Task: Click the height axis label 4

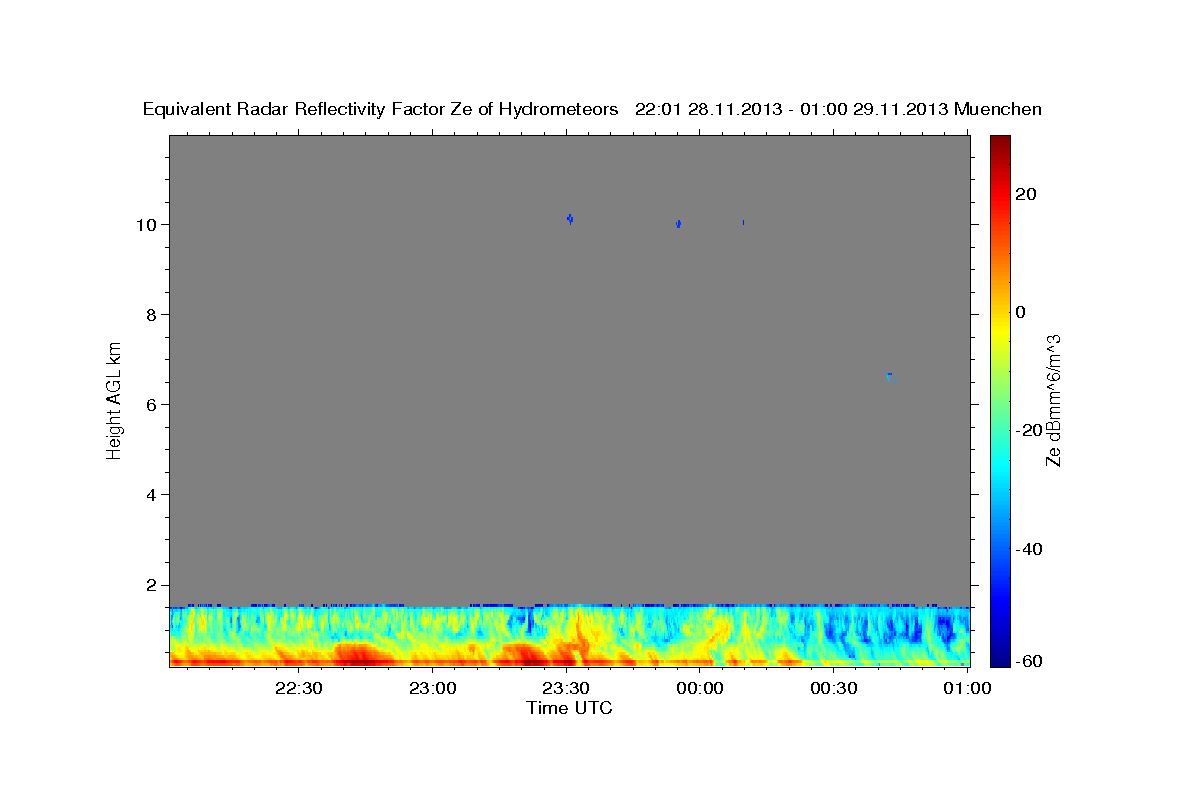Action: 151,495
